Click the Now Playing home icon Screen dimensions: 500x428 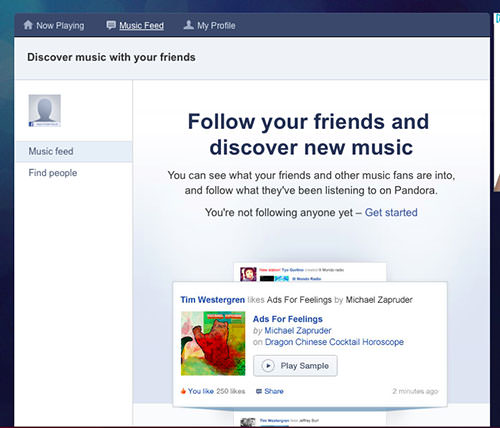coord(28,25)
